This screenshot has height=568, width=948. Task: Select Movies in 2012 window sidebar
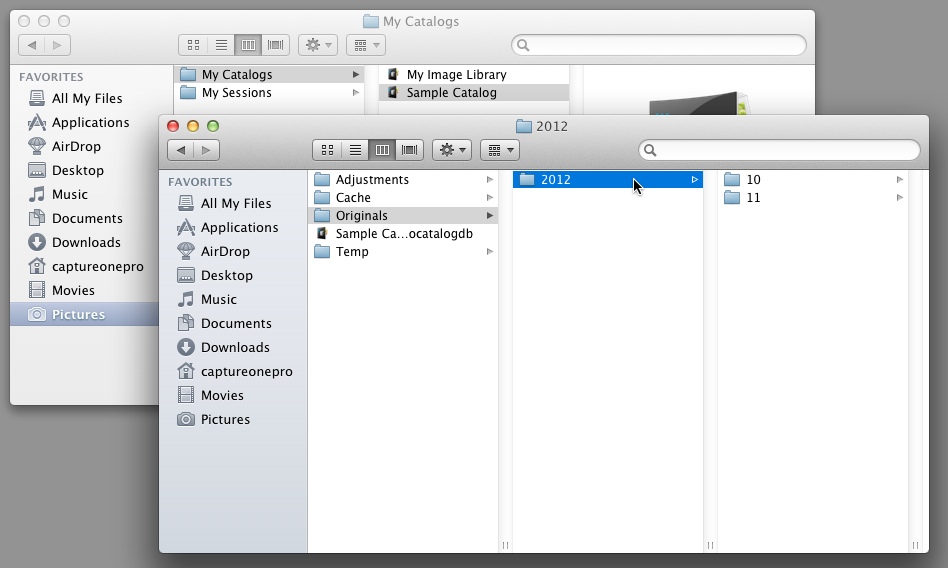(233, 395)
